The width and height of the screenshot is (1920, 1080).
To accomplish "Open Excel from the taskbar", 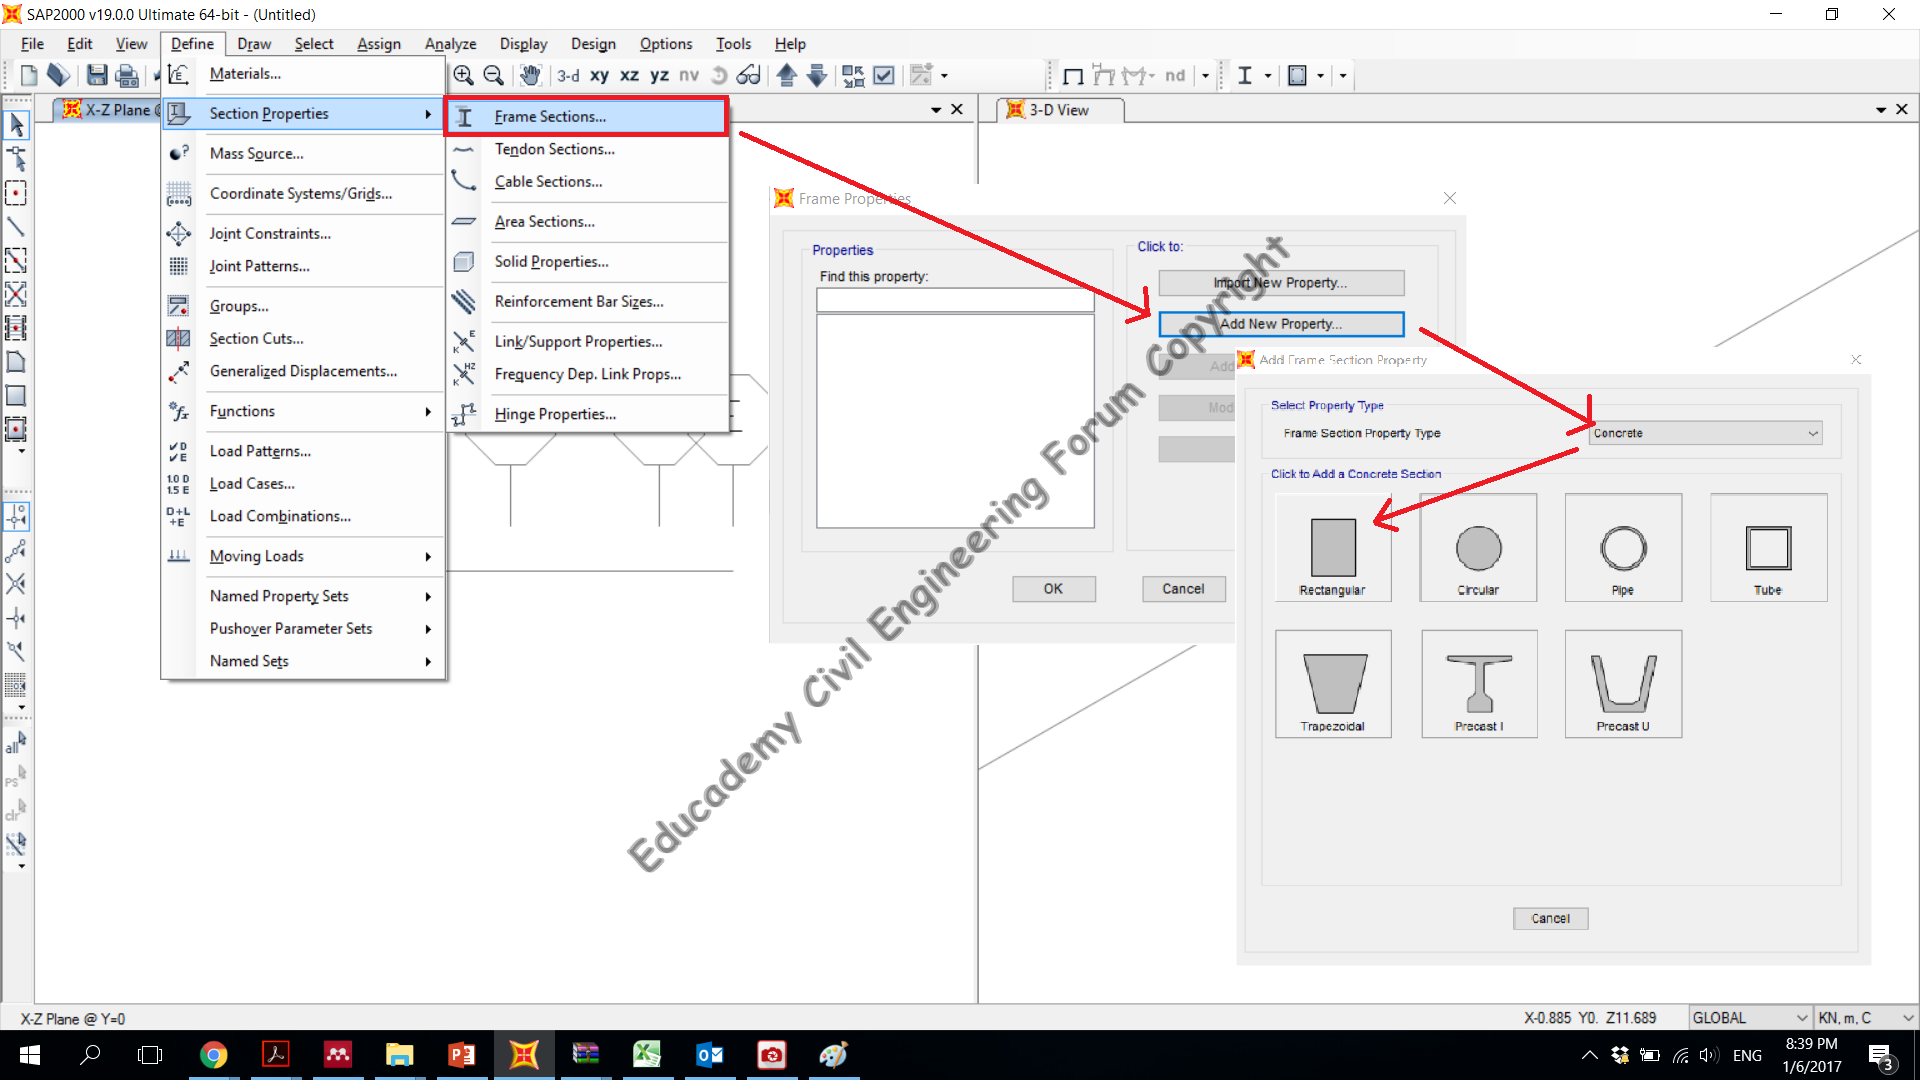I will [x=647, y=1055].
